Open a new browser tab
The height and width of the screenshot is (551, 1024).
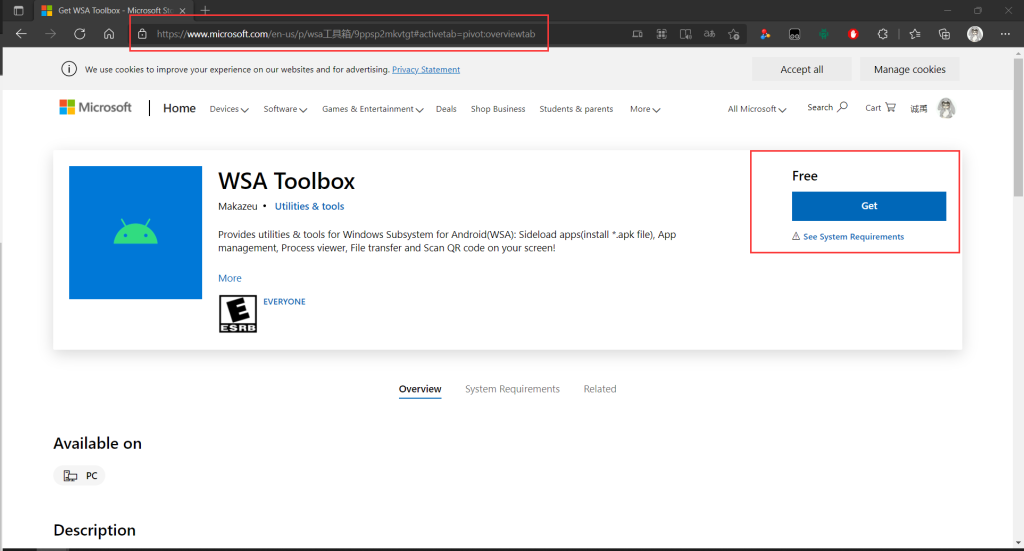pos(205,10)
